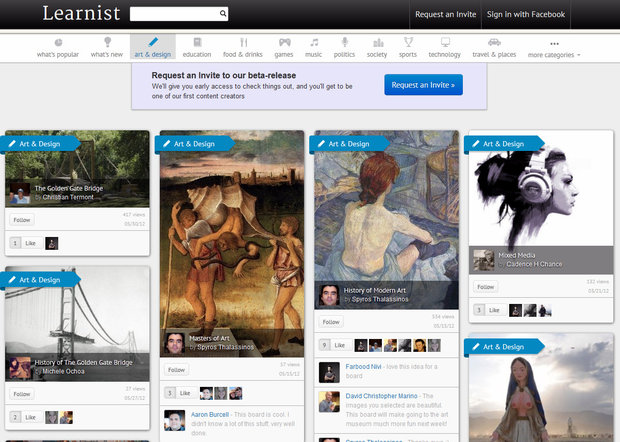Viewport: 620px width, 442px height.
Task: Select the music note icon
Action: pos(314,42)
